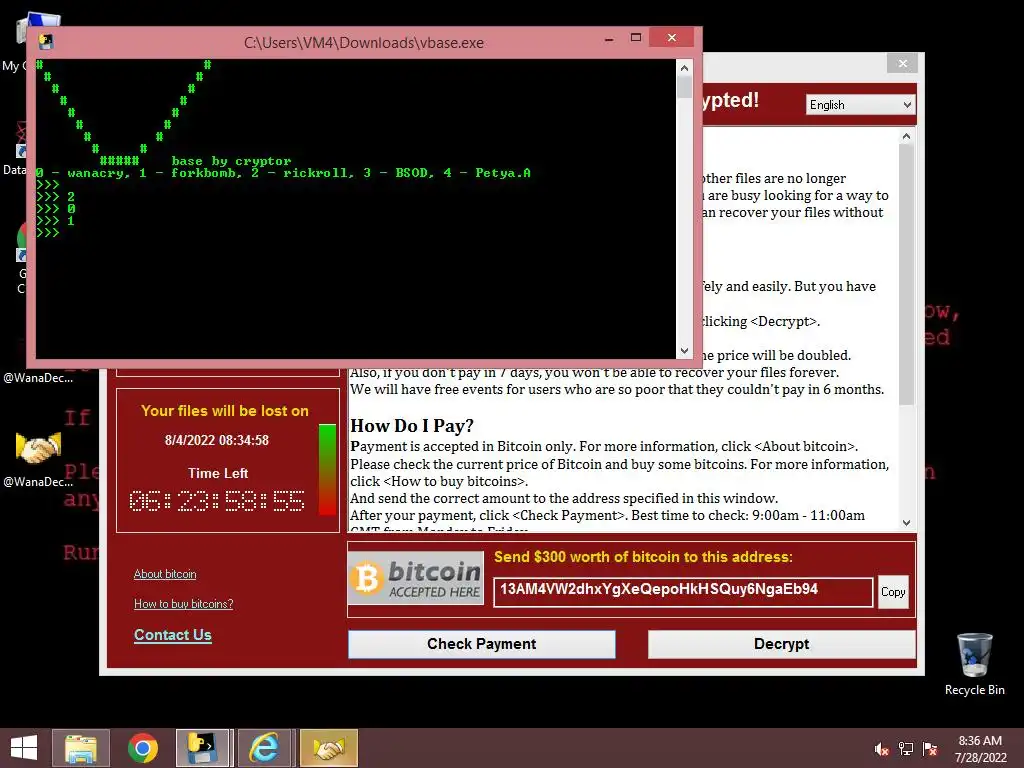The height and width of the screenshot is (768, 1024).
Task: Click the Decrypt button
Action: (x=781, y=644)
